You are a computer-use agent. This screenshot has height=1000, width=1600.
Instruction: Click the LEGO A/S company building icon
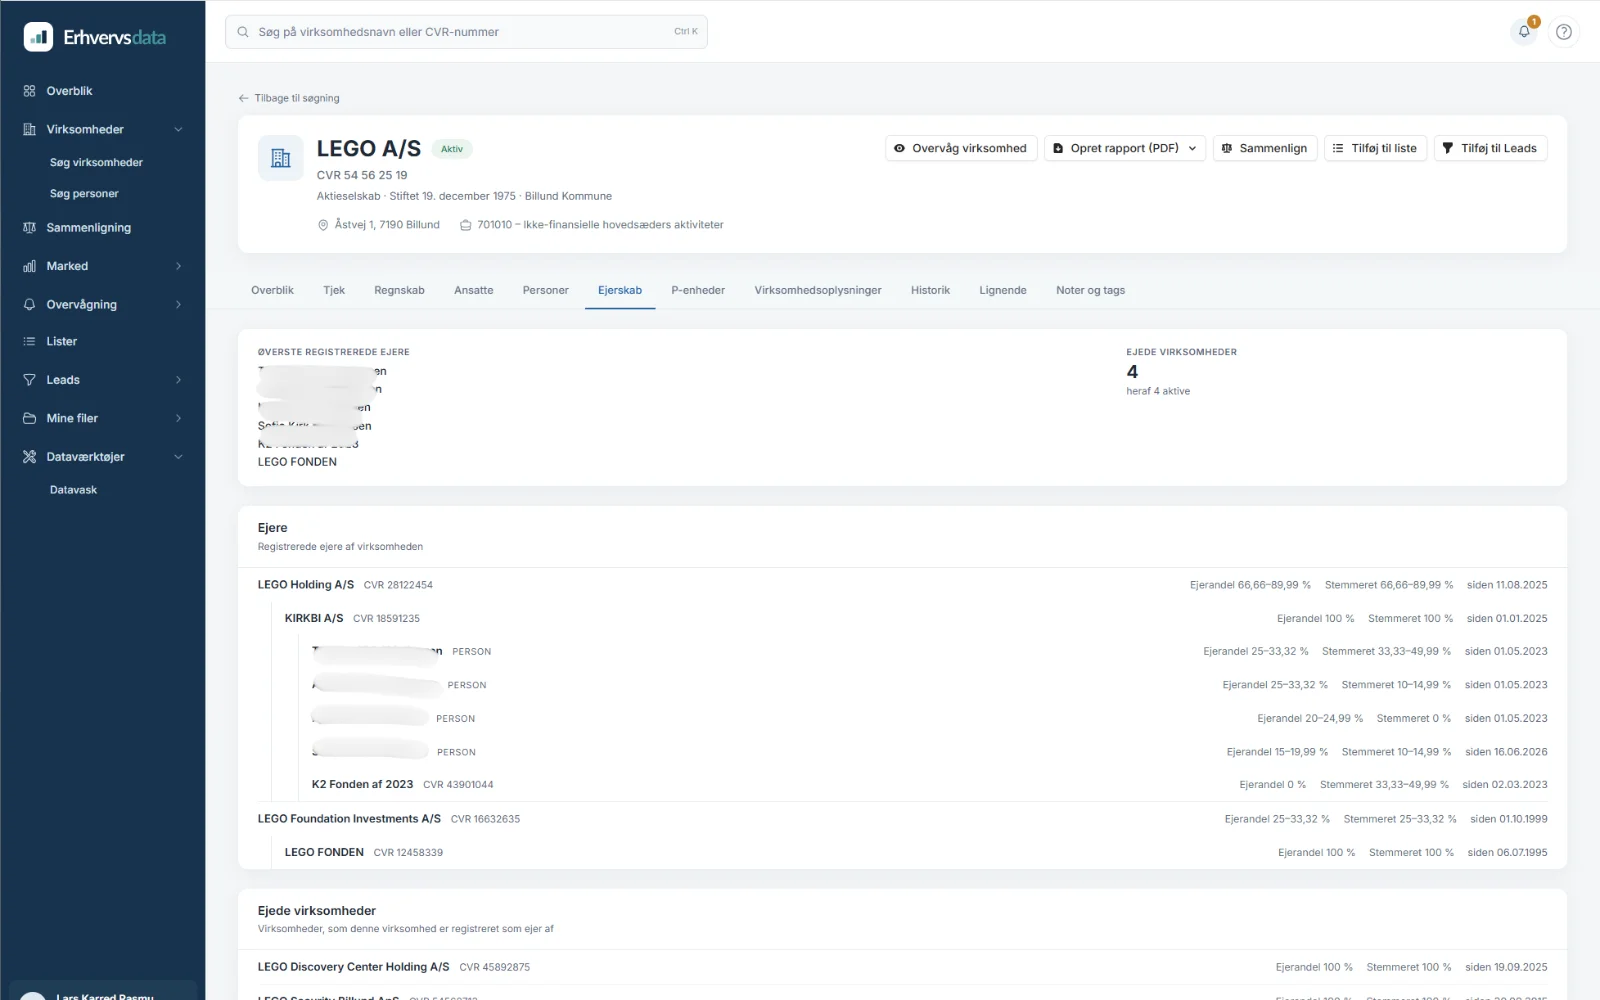pyautogui.click(x=281, y=158)
